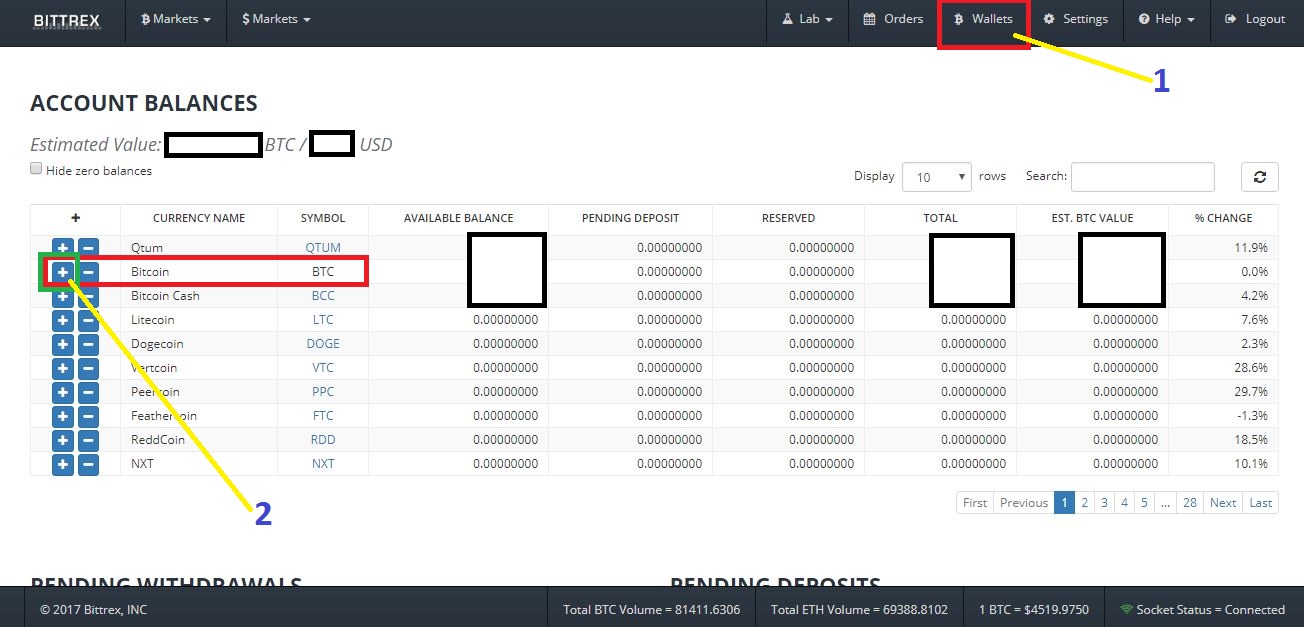Image resolution: width=1304 pixels, height=627 pixels.
Task: Select pagination page 1
Action: point(1064,503)
